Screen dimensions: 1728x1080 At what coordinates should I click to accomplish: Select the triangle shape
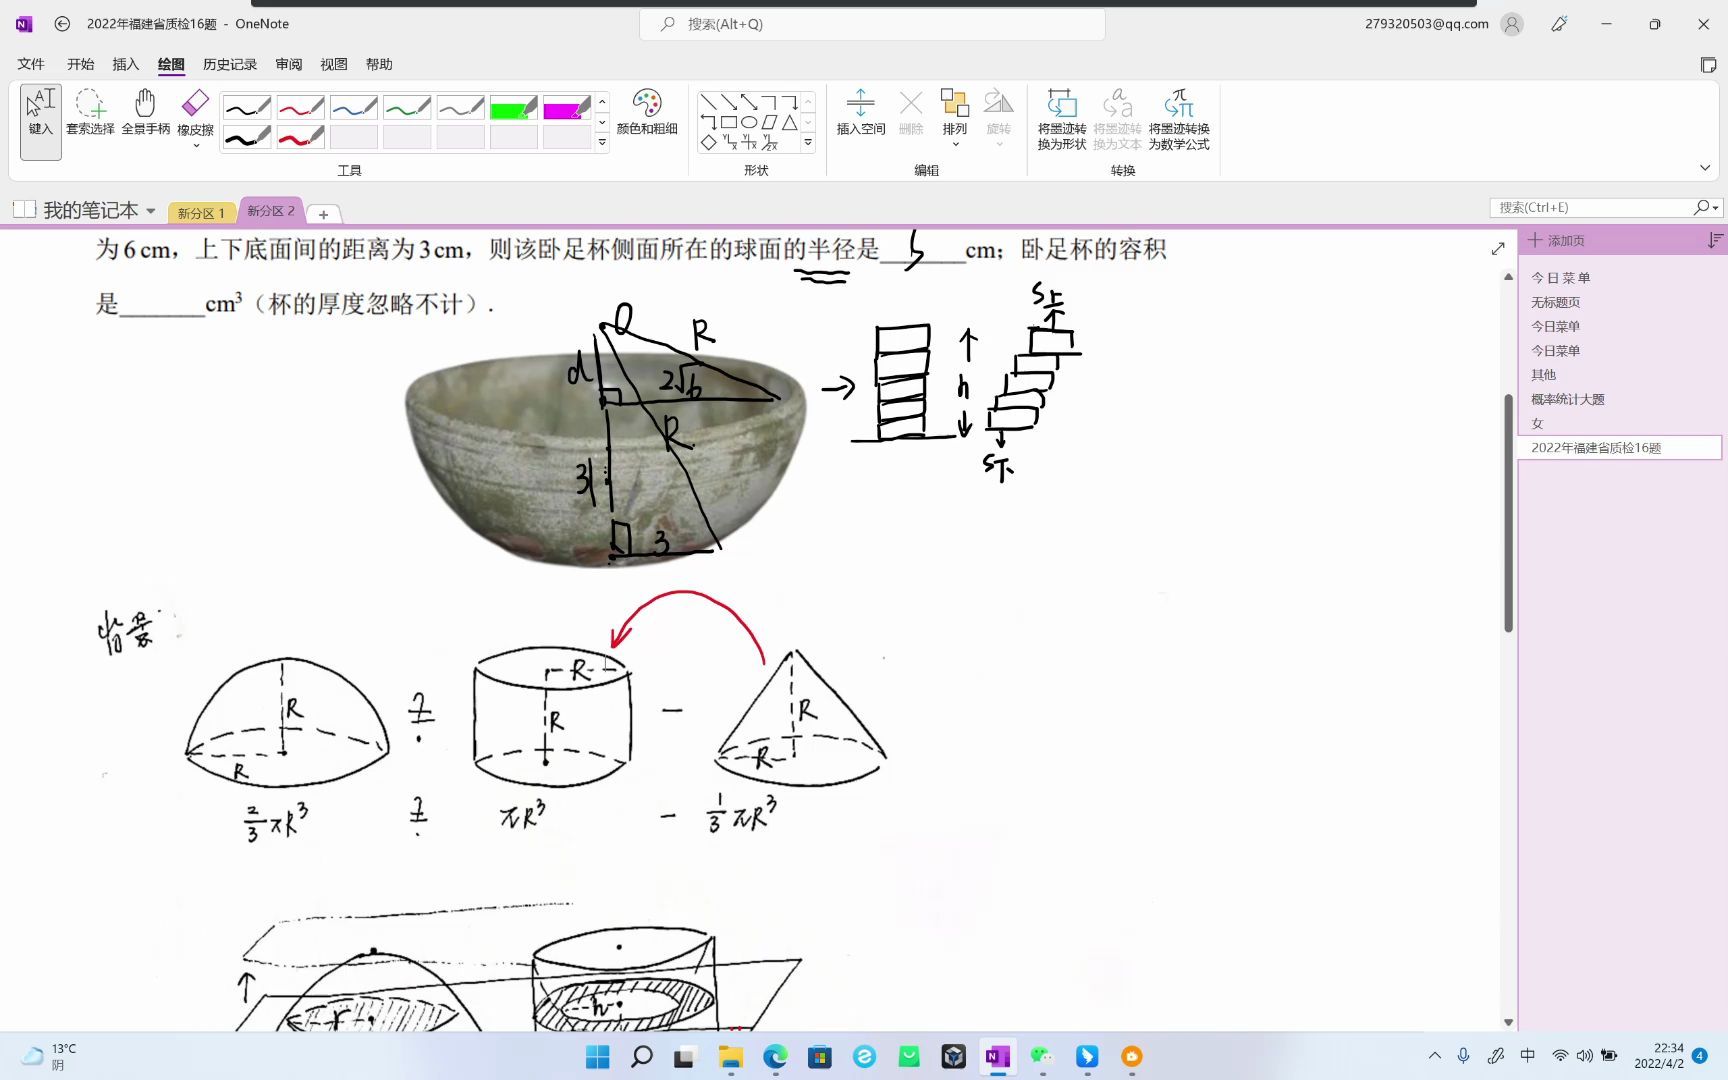point(789,122)
